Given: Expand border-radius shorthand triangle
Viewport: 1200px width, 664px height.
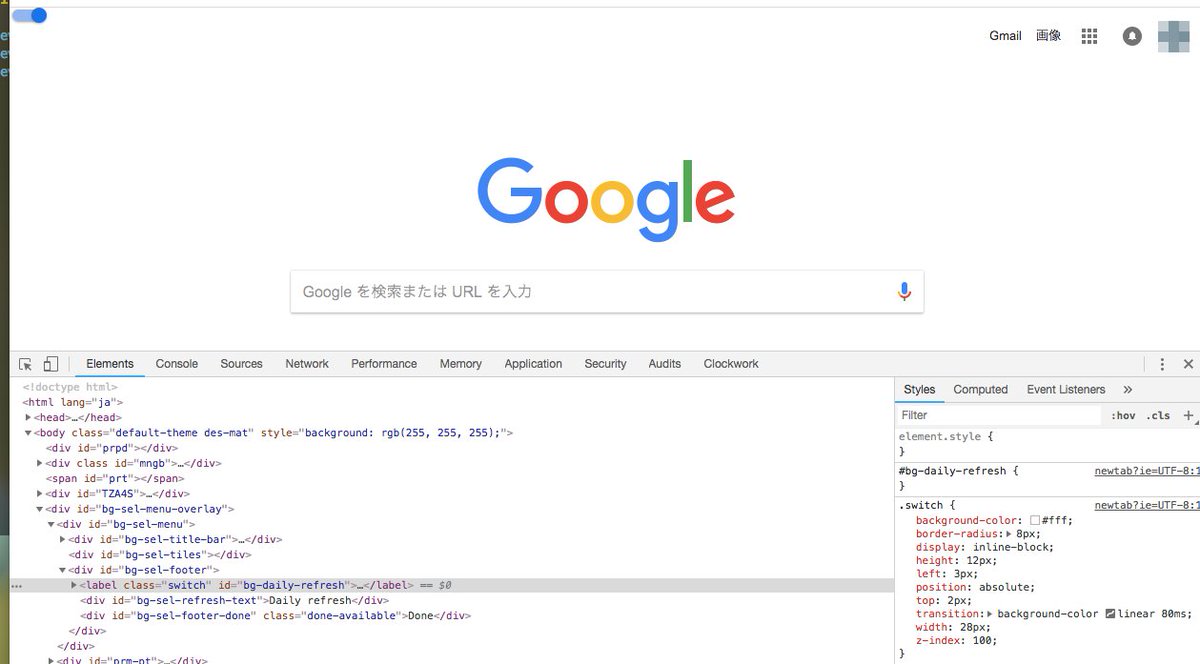Looking at the screenshot, I should pyautogui.click(x=1008, y=534).
